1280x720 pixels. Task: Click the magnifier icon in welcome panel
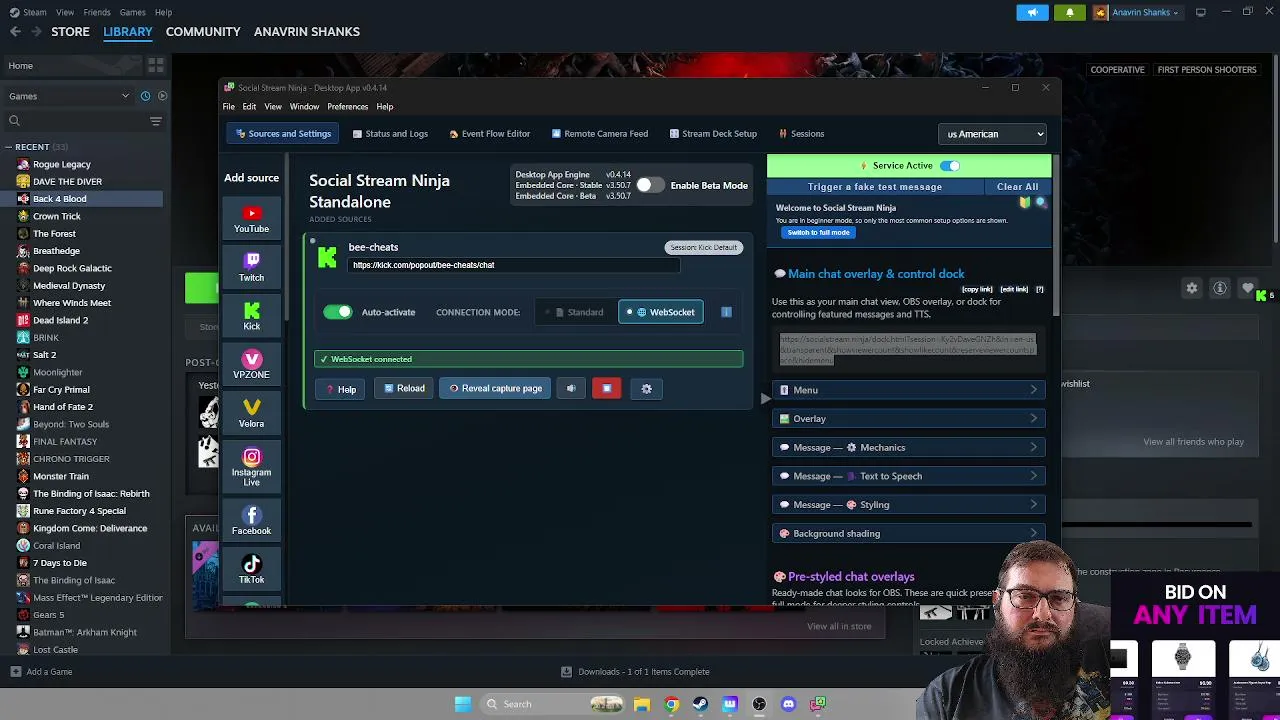click(1040, 203)
